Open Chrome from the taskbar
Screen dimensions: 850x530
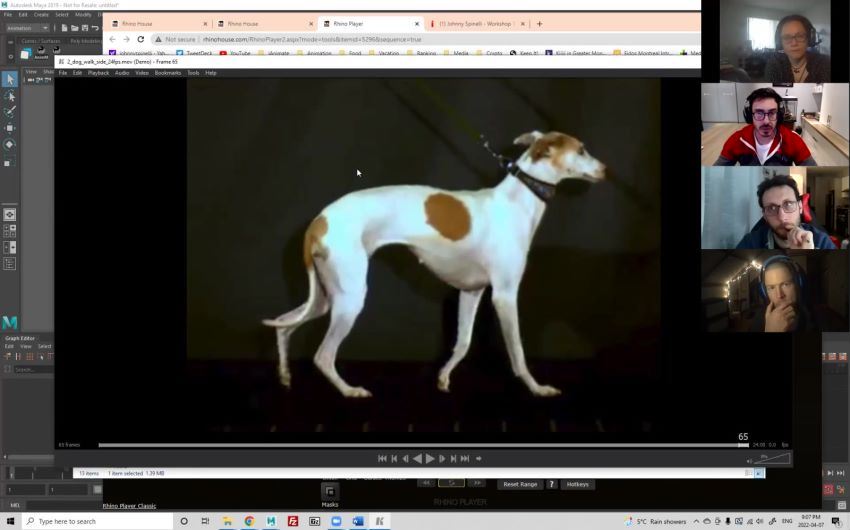[249, 521]
